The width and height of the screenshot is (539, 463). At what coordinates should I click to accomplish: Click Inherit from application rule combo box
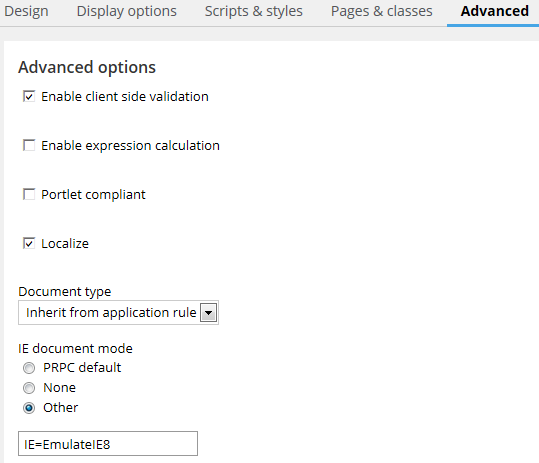(x=118, y=313)
